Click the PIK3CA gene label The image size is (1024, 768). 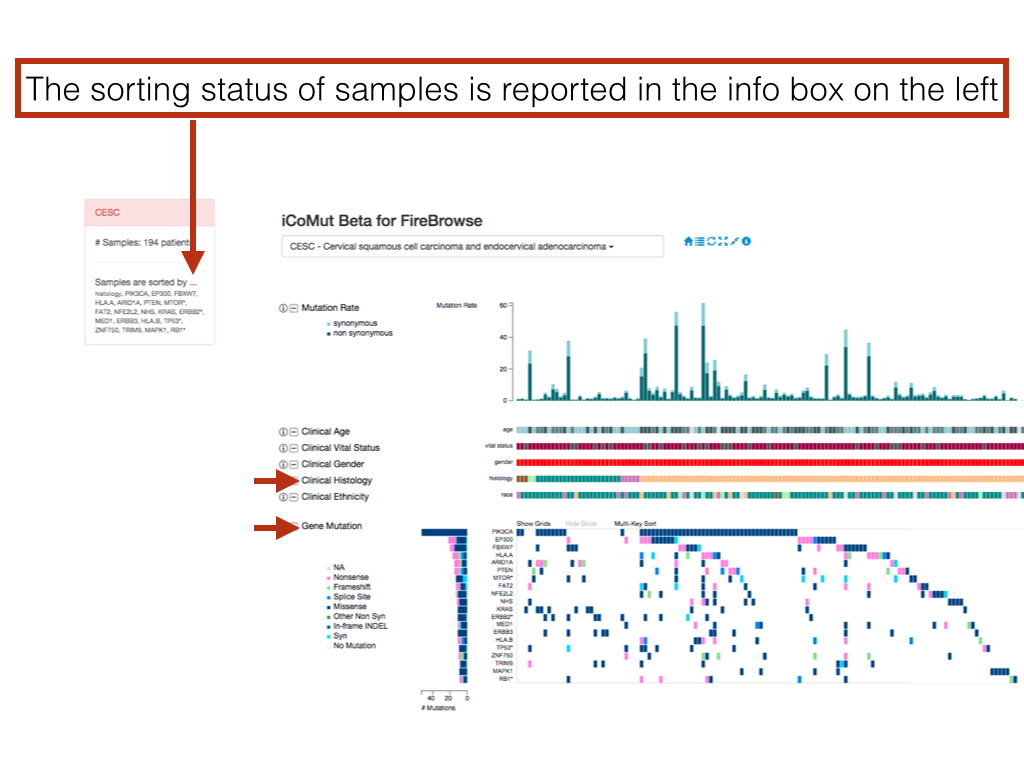coord(503,532)
